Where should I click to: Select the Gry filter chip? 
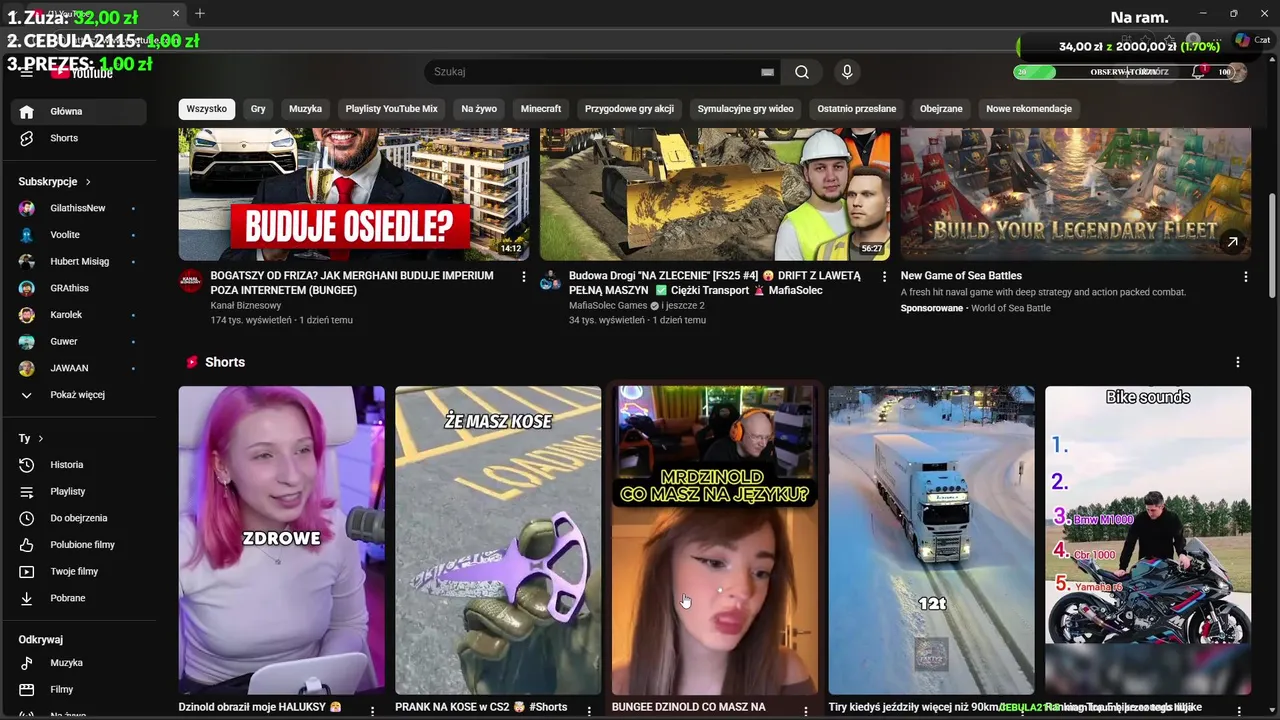tap(258, 108)
